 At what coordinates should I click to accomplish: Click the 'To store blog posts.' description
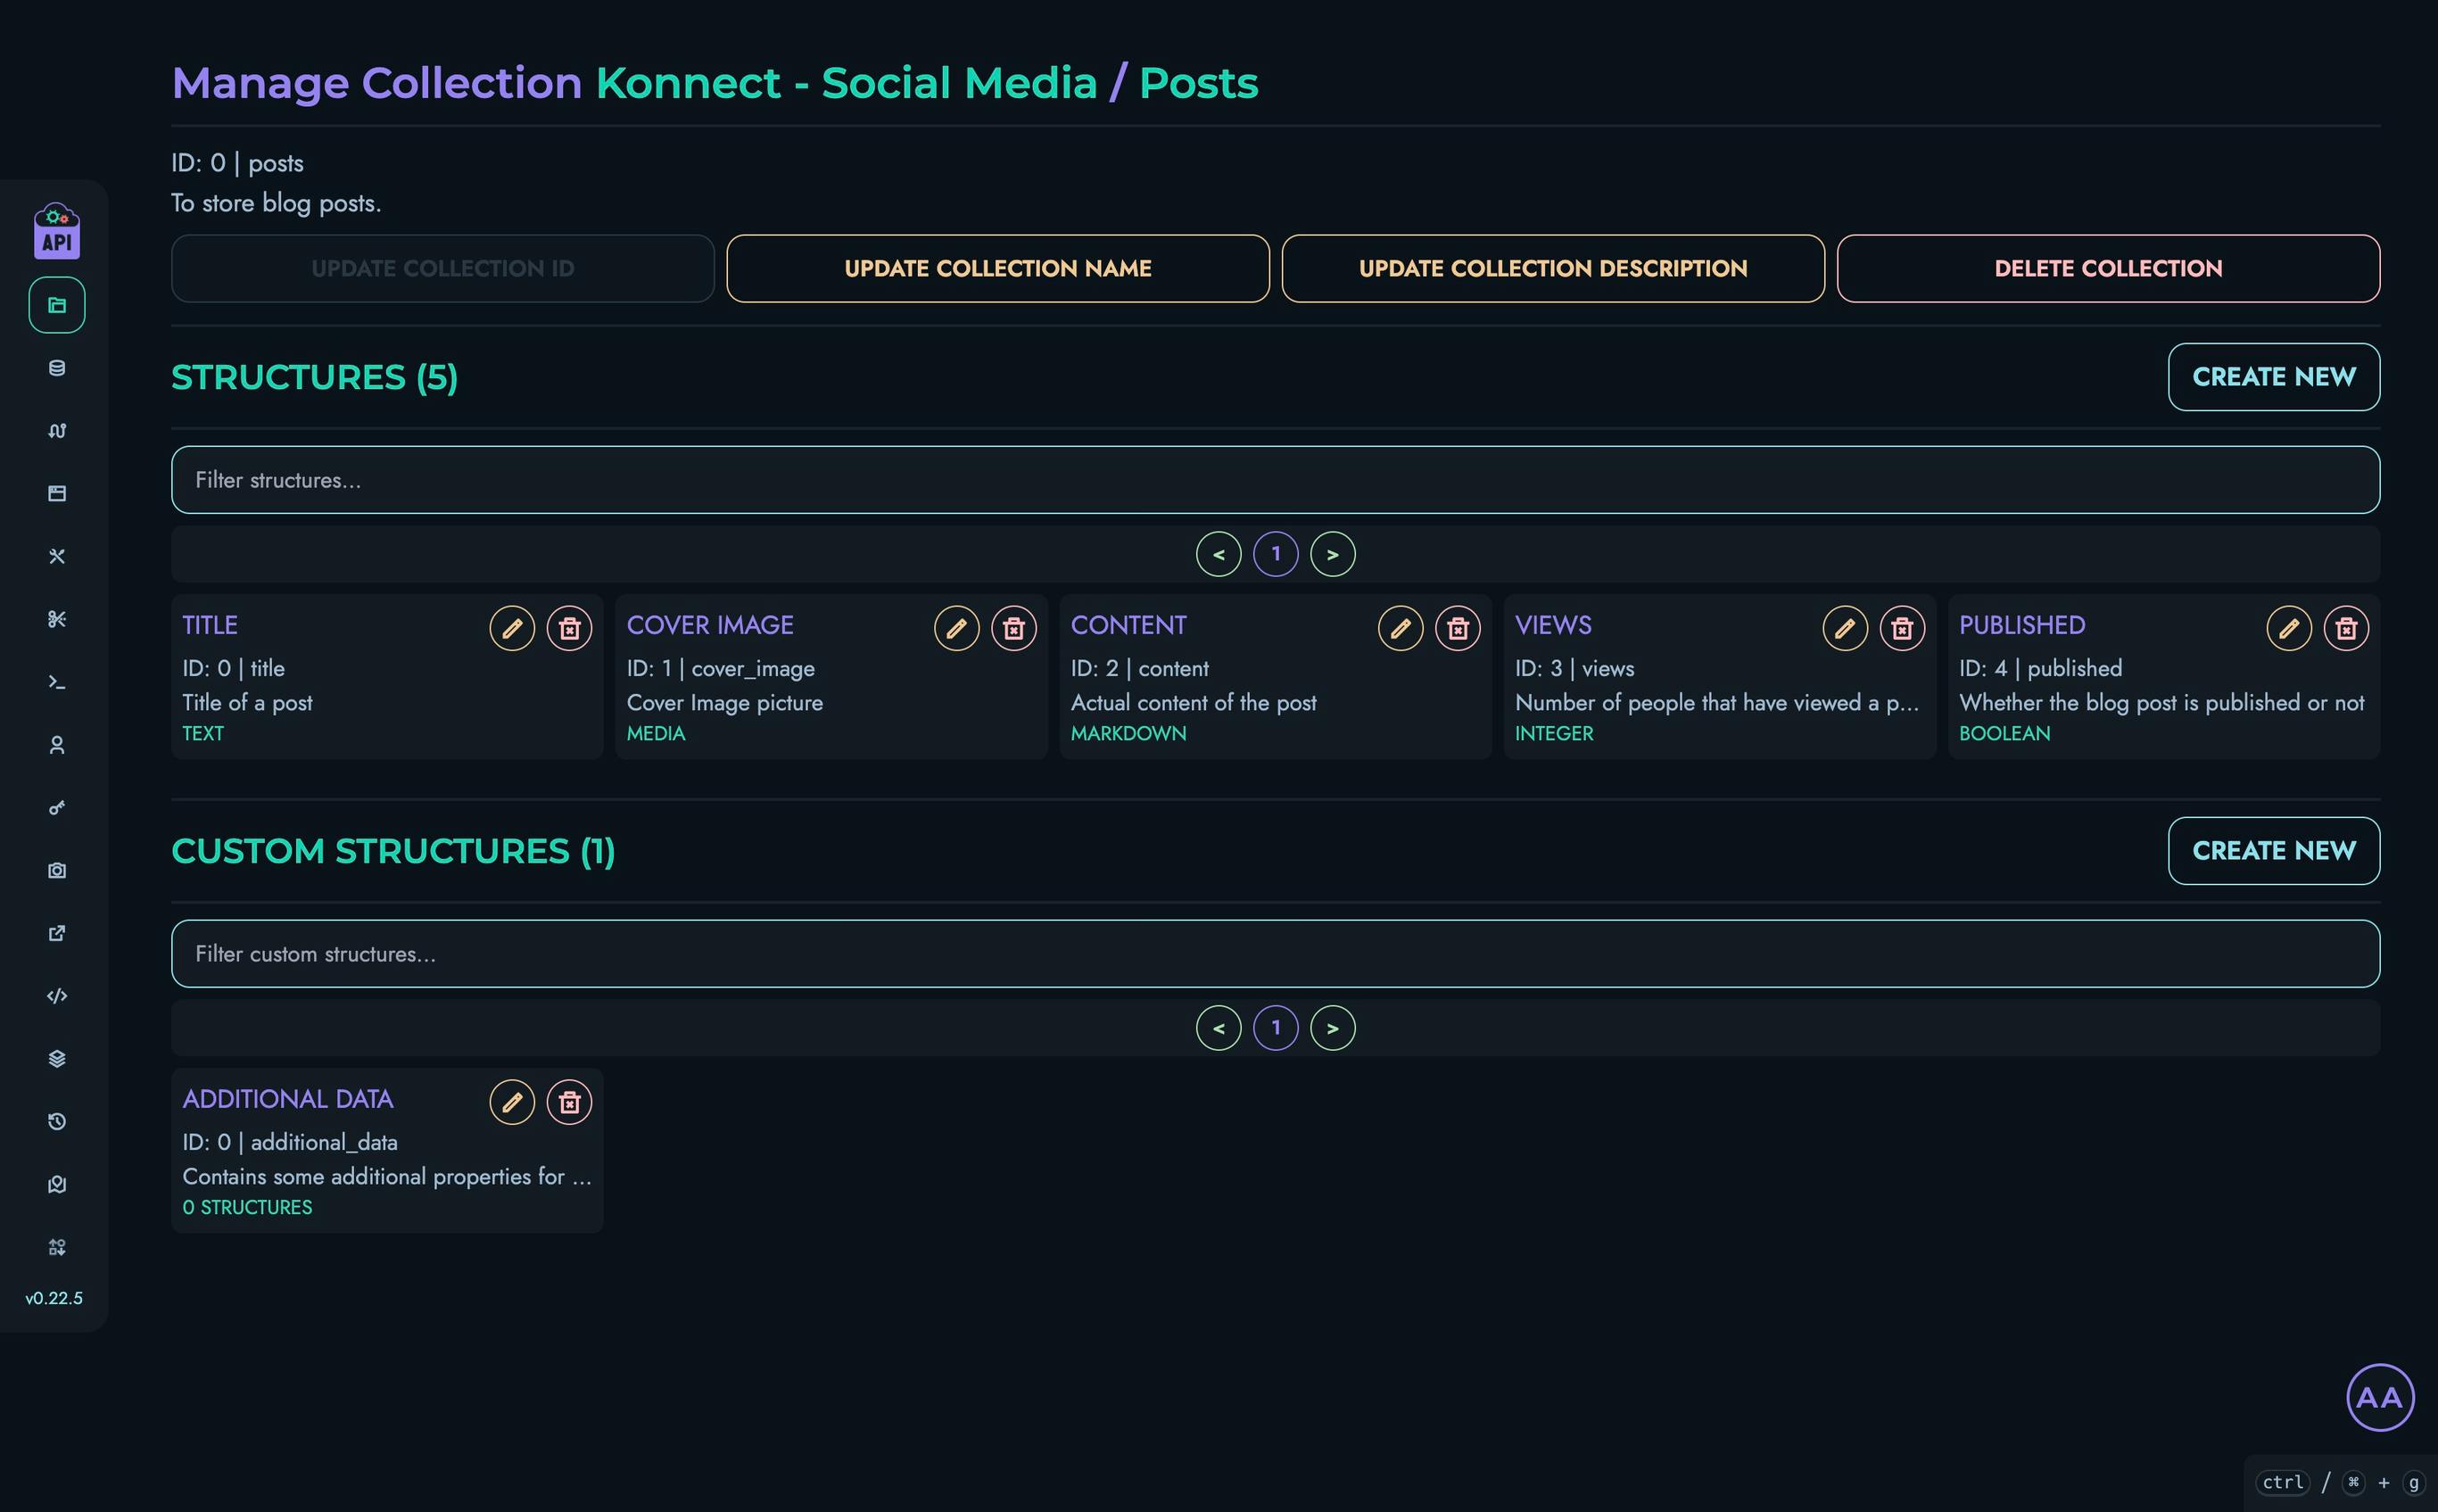276,203
